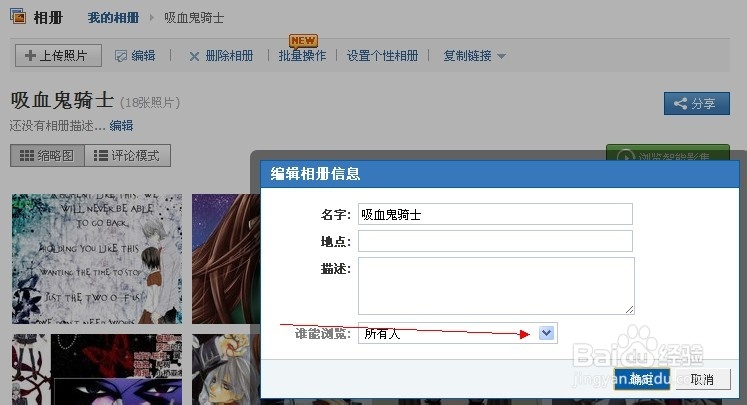Open the brown-haired girl photo thumbnail
Screen dimensions: 747x405
click(226, 259)
